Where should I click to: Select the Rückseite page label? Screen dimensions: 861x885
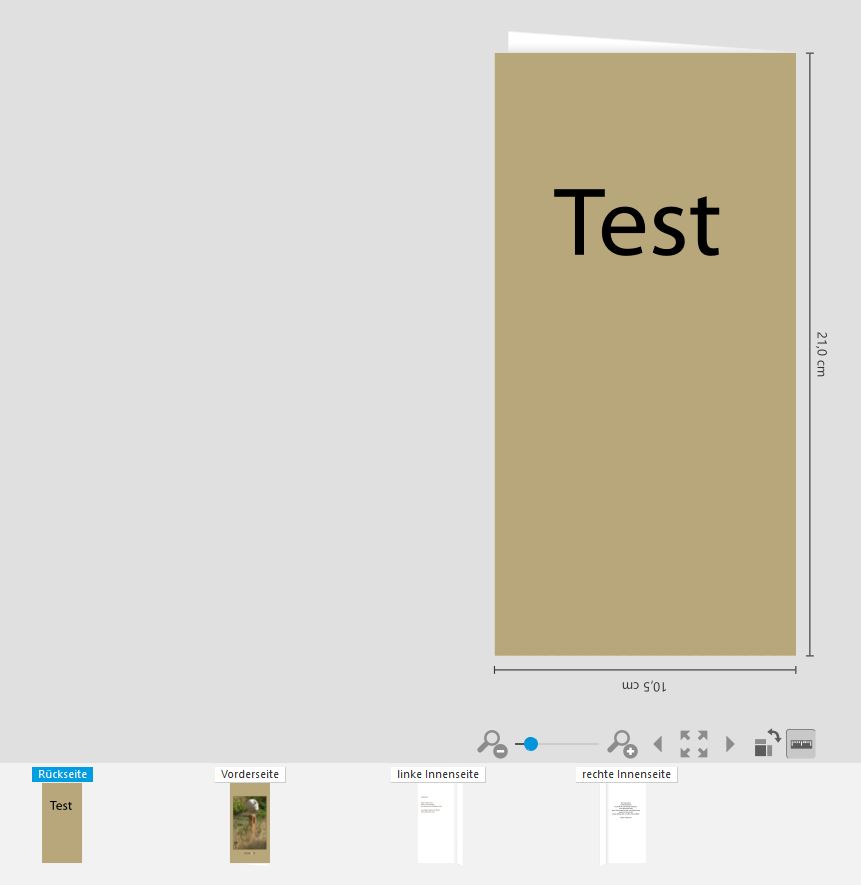62,774
